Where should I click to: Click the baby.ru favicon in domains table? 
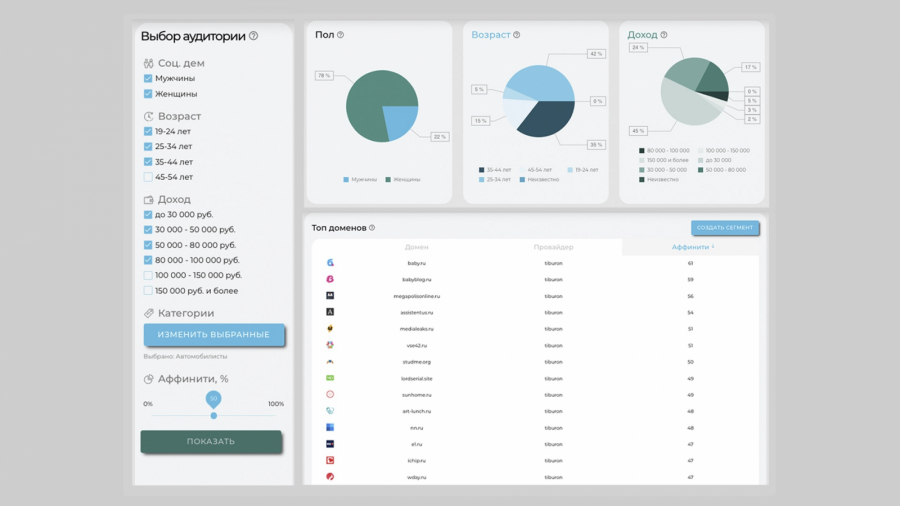pos(330,263)
